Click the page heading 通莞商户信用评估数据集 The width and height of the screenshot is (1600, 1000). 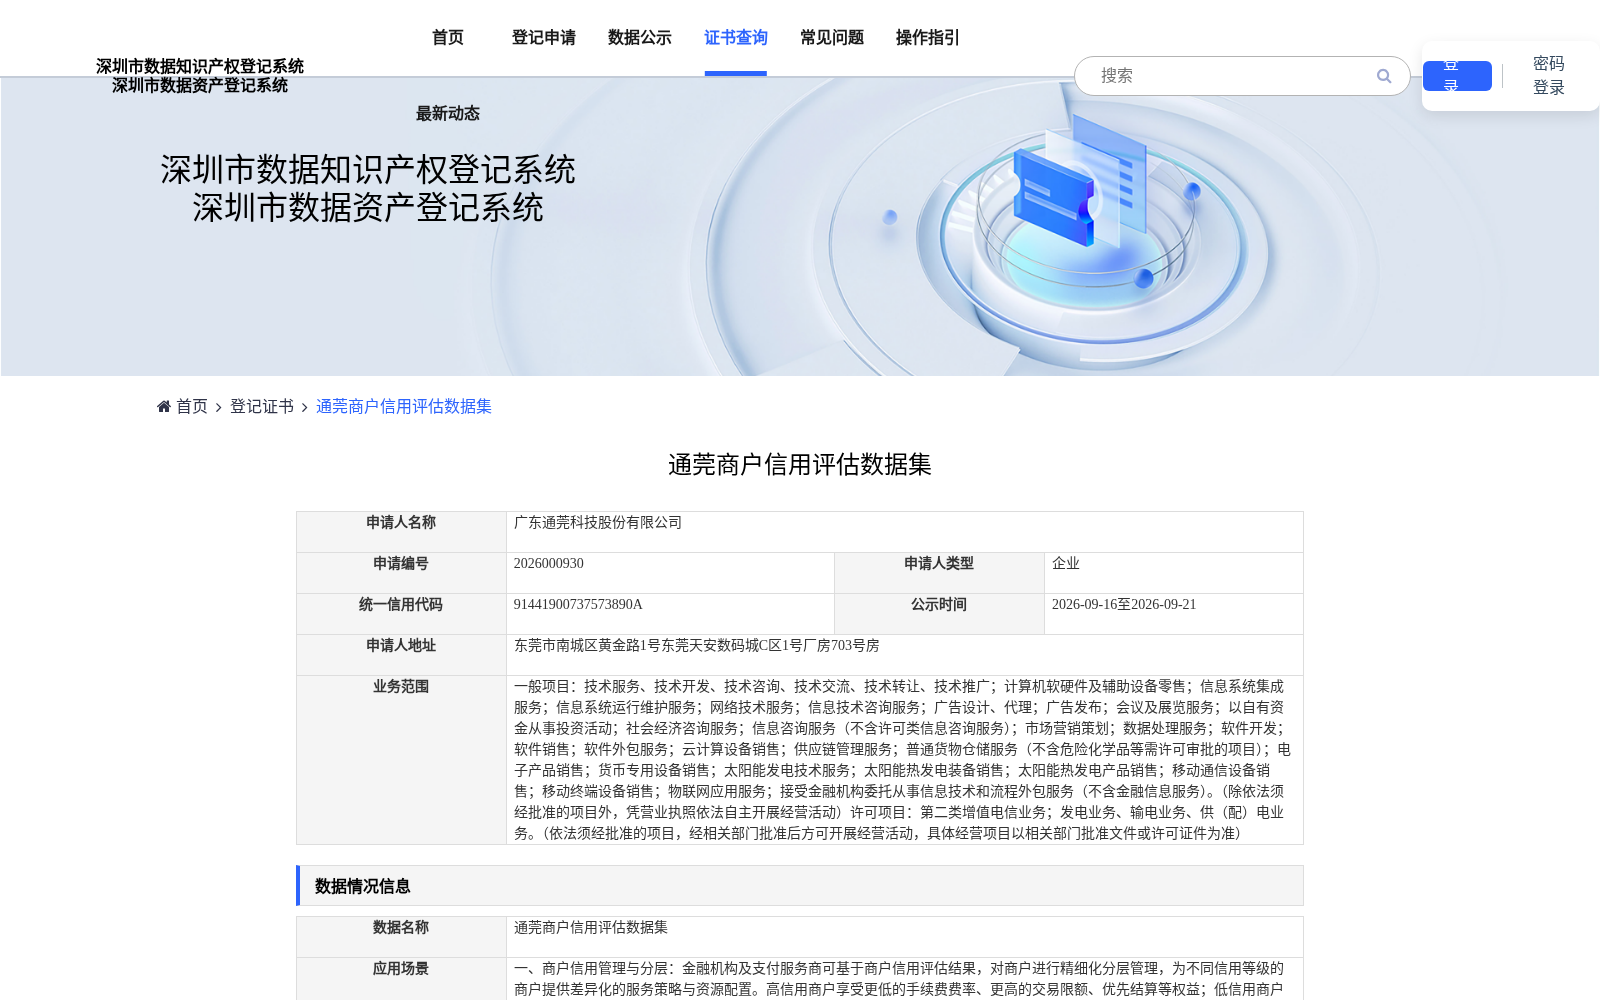point(800,465)
